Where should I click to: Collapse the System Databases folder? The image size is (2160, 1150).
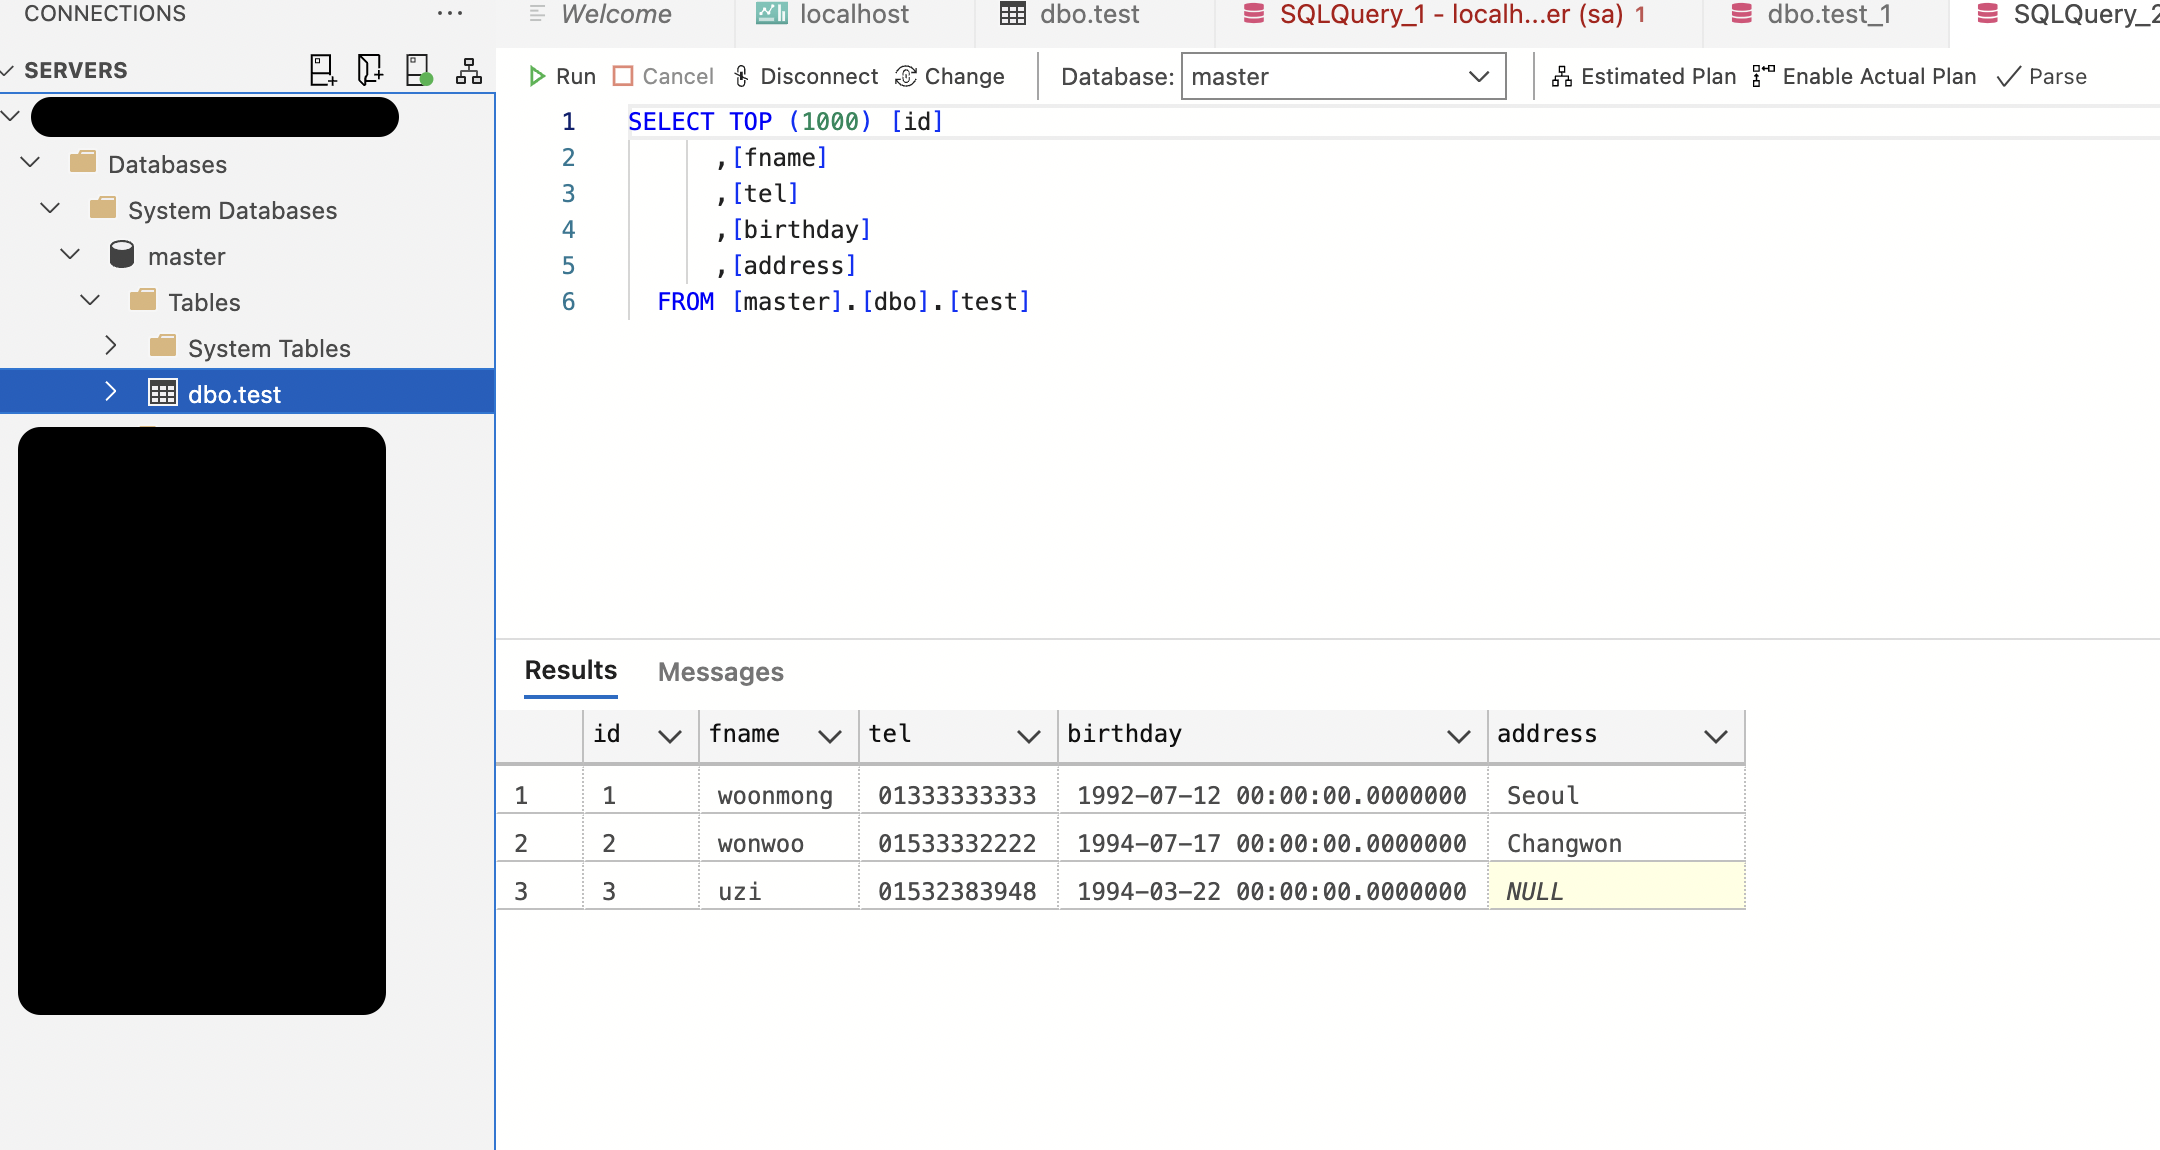tap(51, 209)
